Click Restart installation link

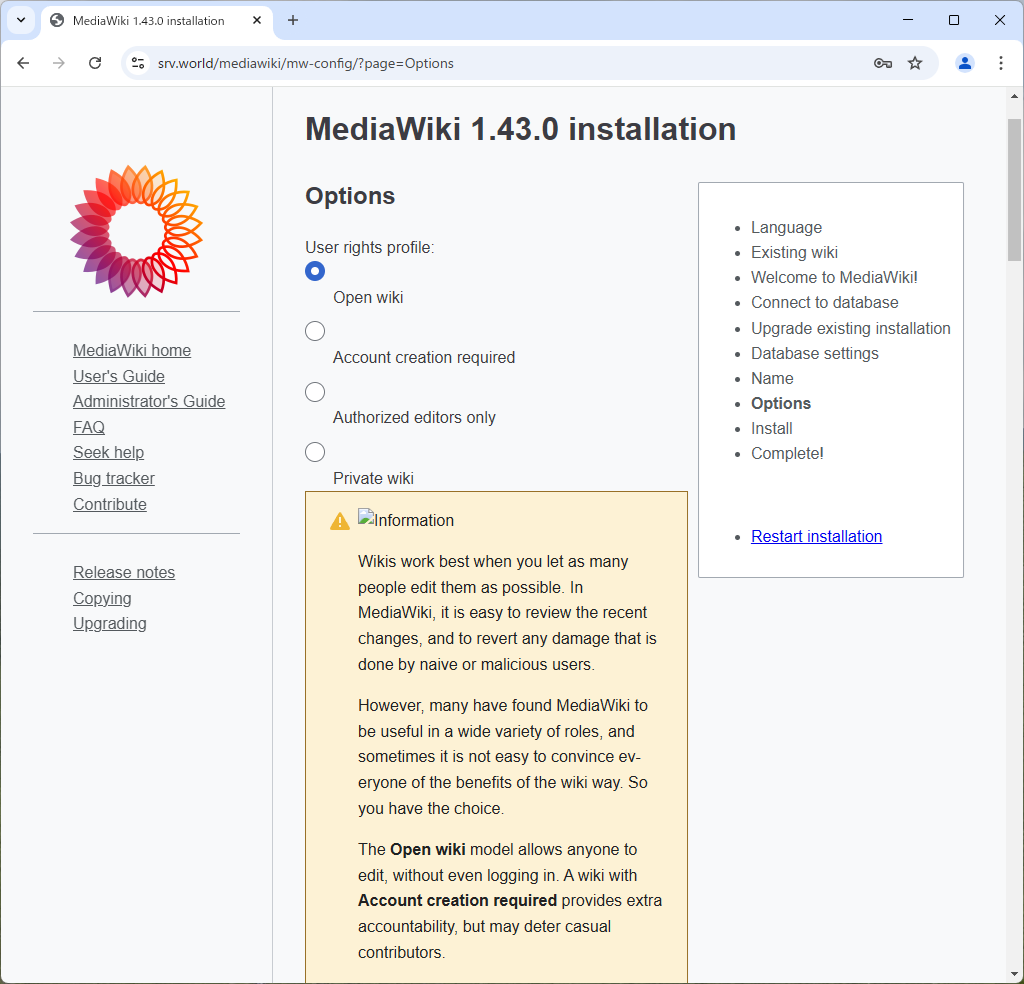(816, 536)
